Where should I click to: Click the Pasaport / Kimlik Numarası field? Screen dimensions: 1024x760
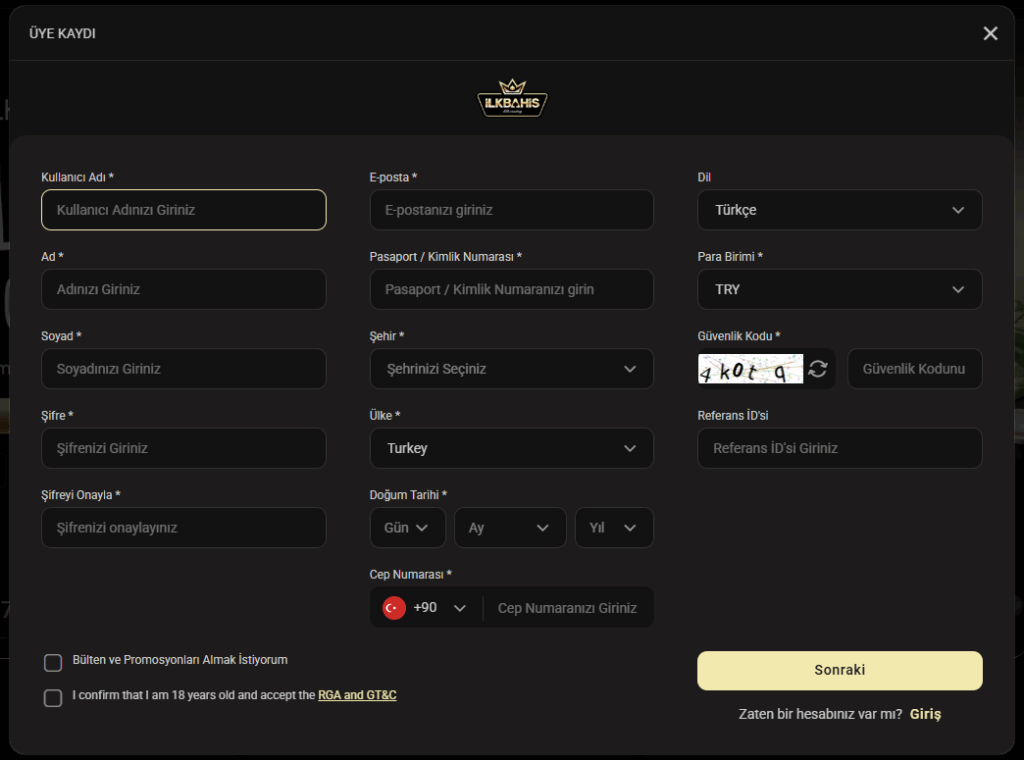[511, 289]
